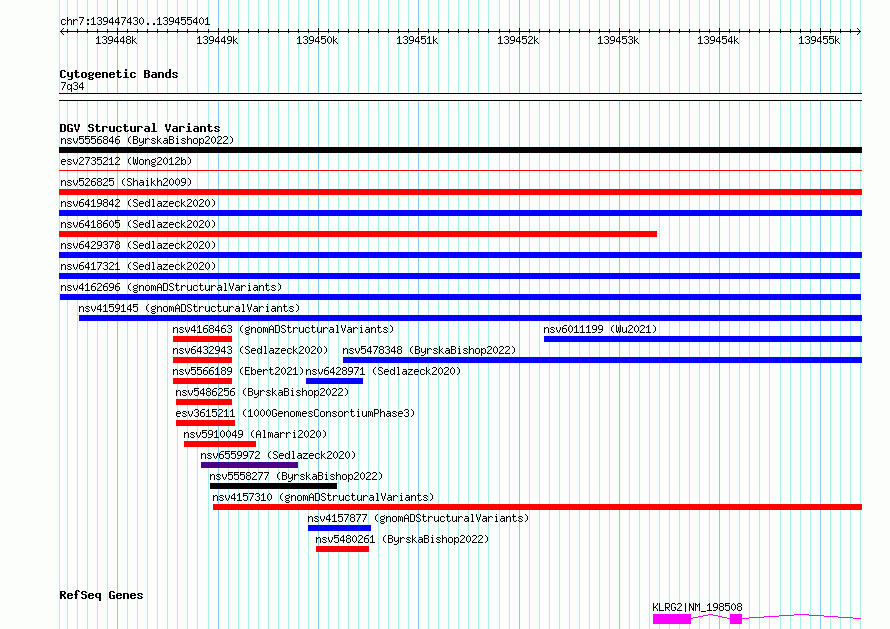Click the blue nsv4159145 variant bar

click(x=471, y=318)
